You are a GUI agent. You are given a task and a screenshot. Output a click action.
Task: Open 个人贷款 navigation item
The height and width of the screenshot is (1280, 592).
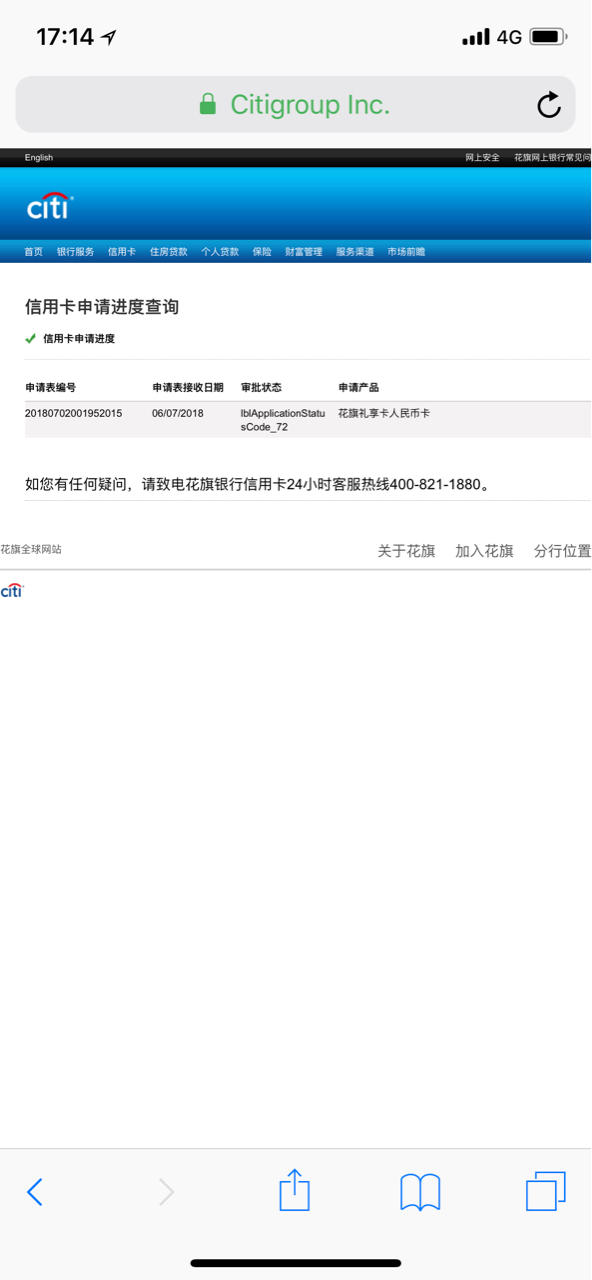click(220, 252)
